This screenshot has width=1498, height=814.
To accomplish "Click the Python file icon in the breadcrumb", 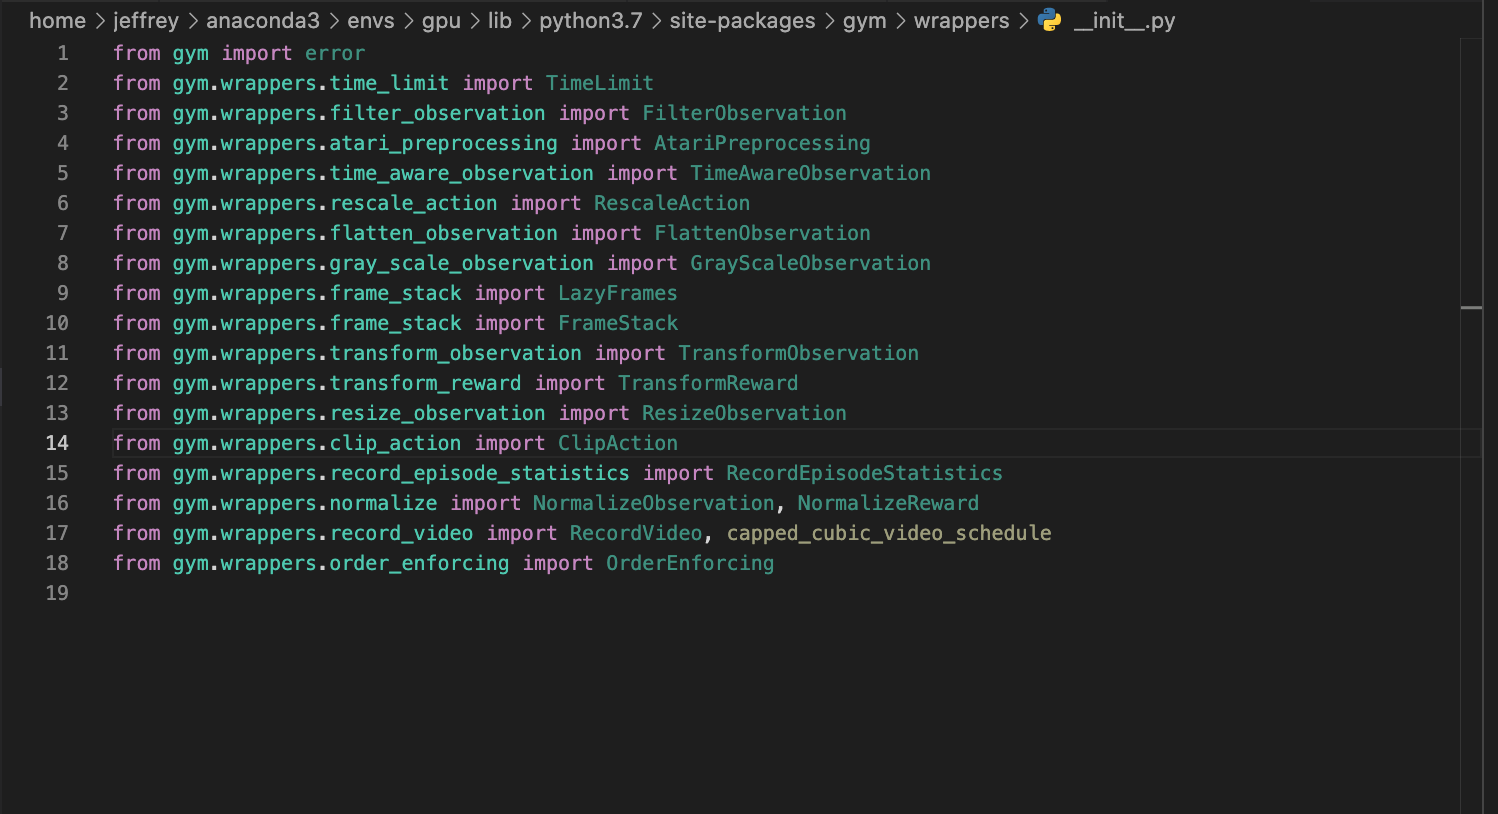I will coord(1048,20).
